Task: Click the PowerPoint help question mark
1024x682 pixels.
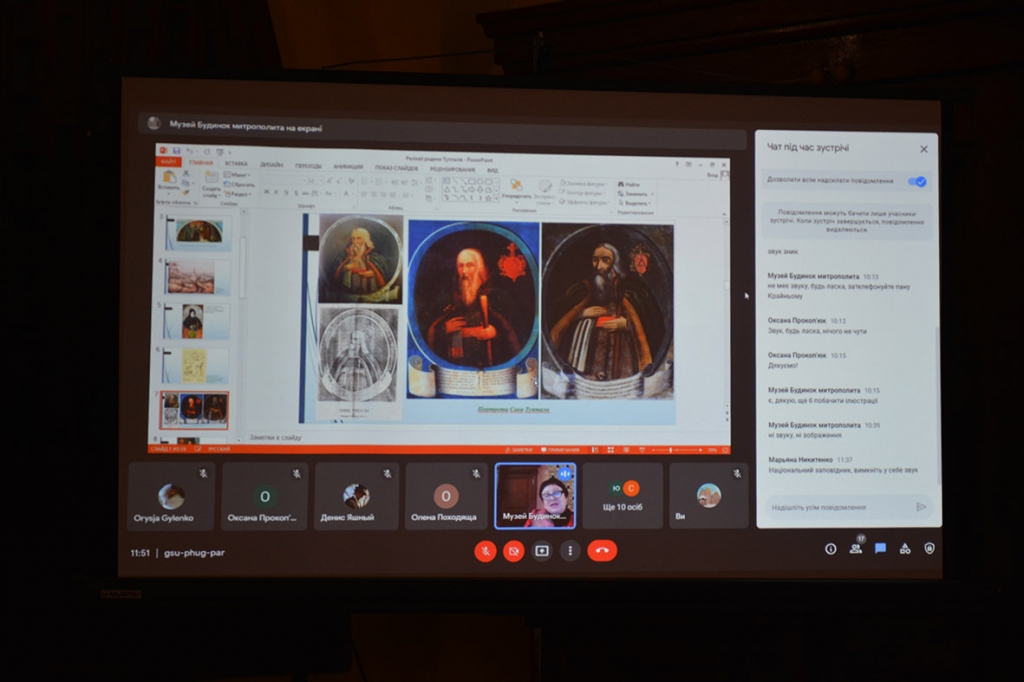Action: coord(677,164)
